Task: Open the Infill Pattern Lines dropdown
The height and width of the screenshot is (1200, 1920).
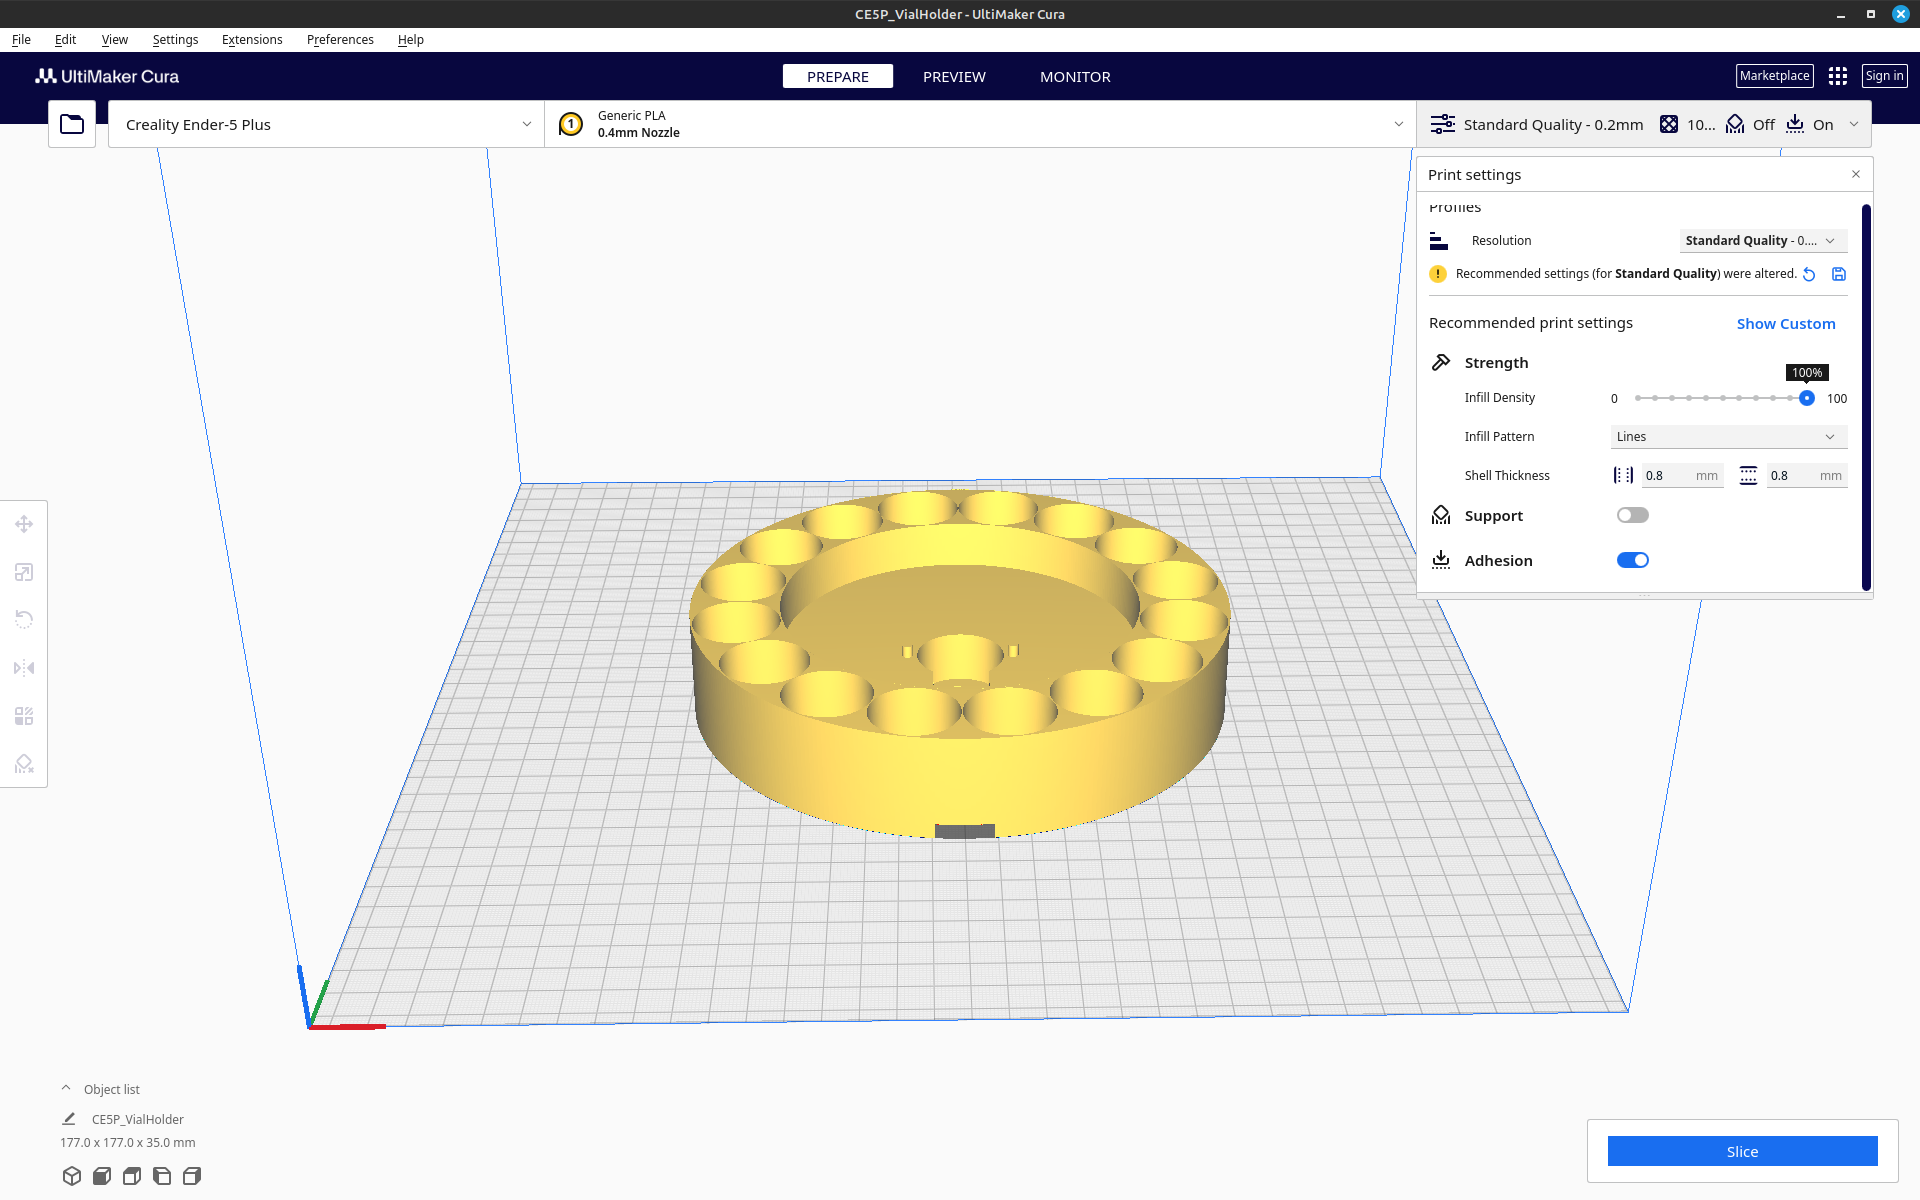Action: click(1729, 437)
